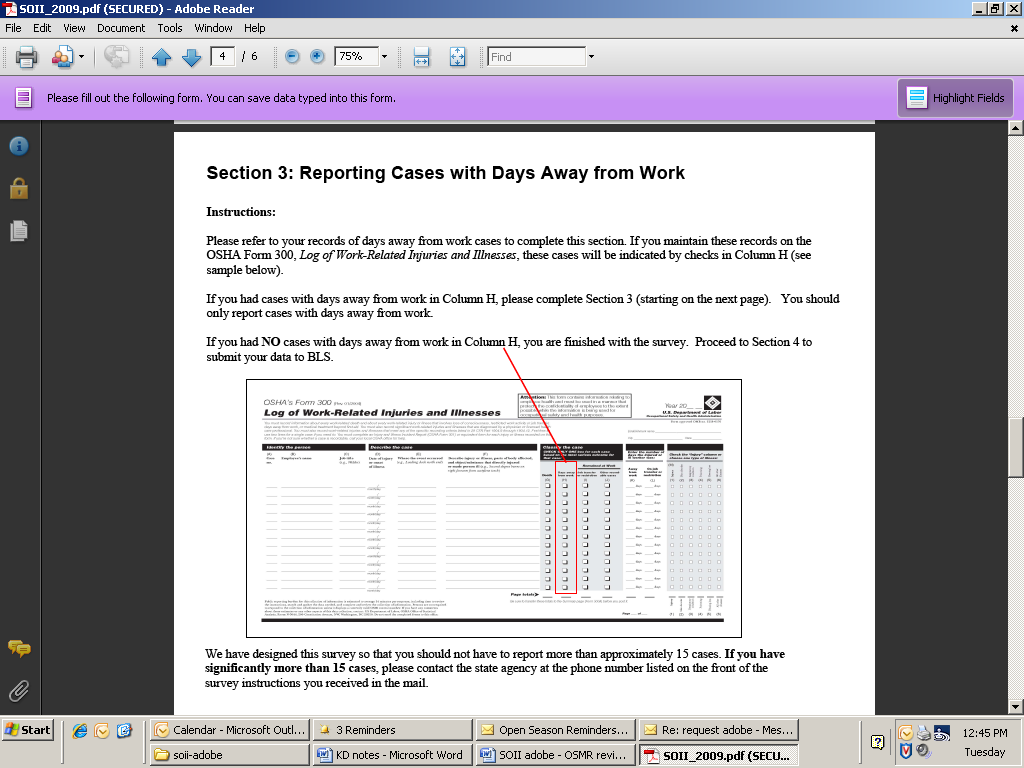Screen dimensions: 1024x768
Task: Click into the Find search box
Action: [537, 57]
